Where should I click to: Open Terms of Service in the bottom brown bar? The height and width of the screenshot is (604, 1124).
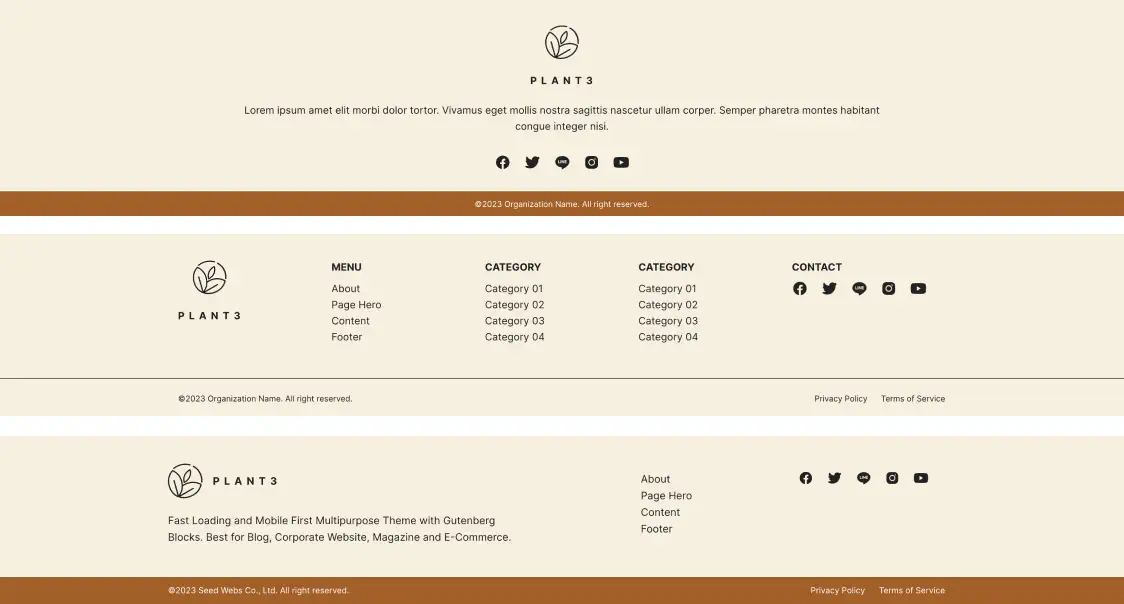[x=911, y=591]
